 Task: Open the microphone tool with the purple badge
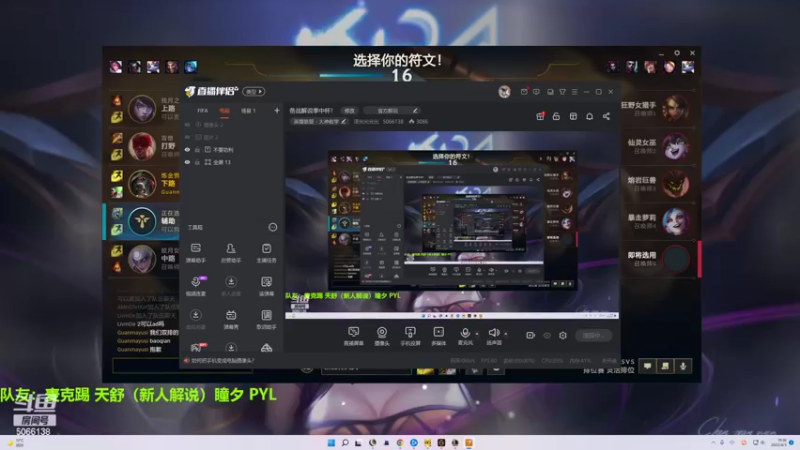point(196,286)
